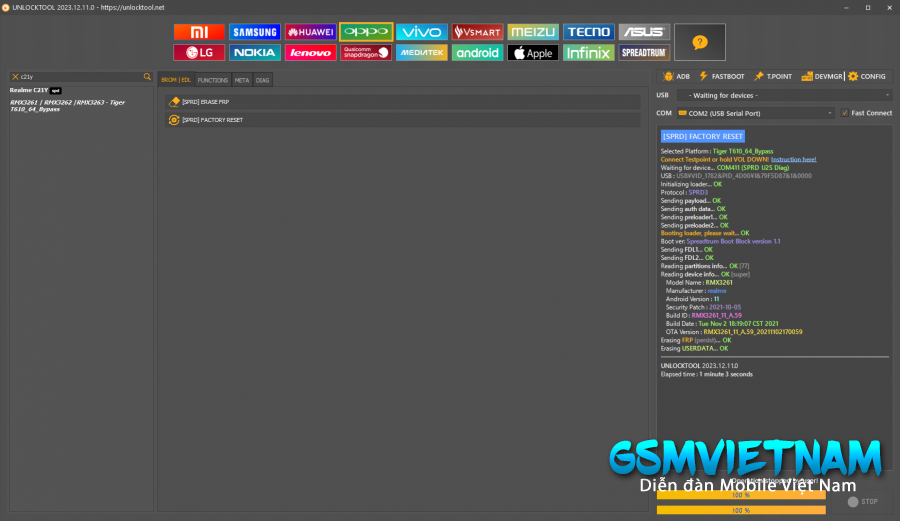Click the upper 100% progress bar
Screen dimensions: 900x521
(x=741, y=495)
